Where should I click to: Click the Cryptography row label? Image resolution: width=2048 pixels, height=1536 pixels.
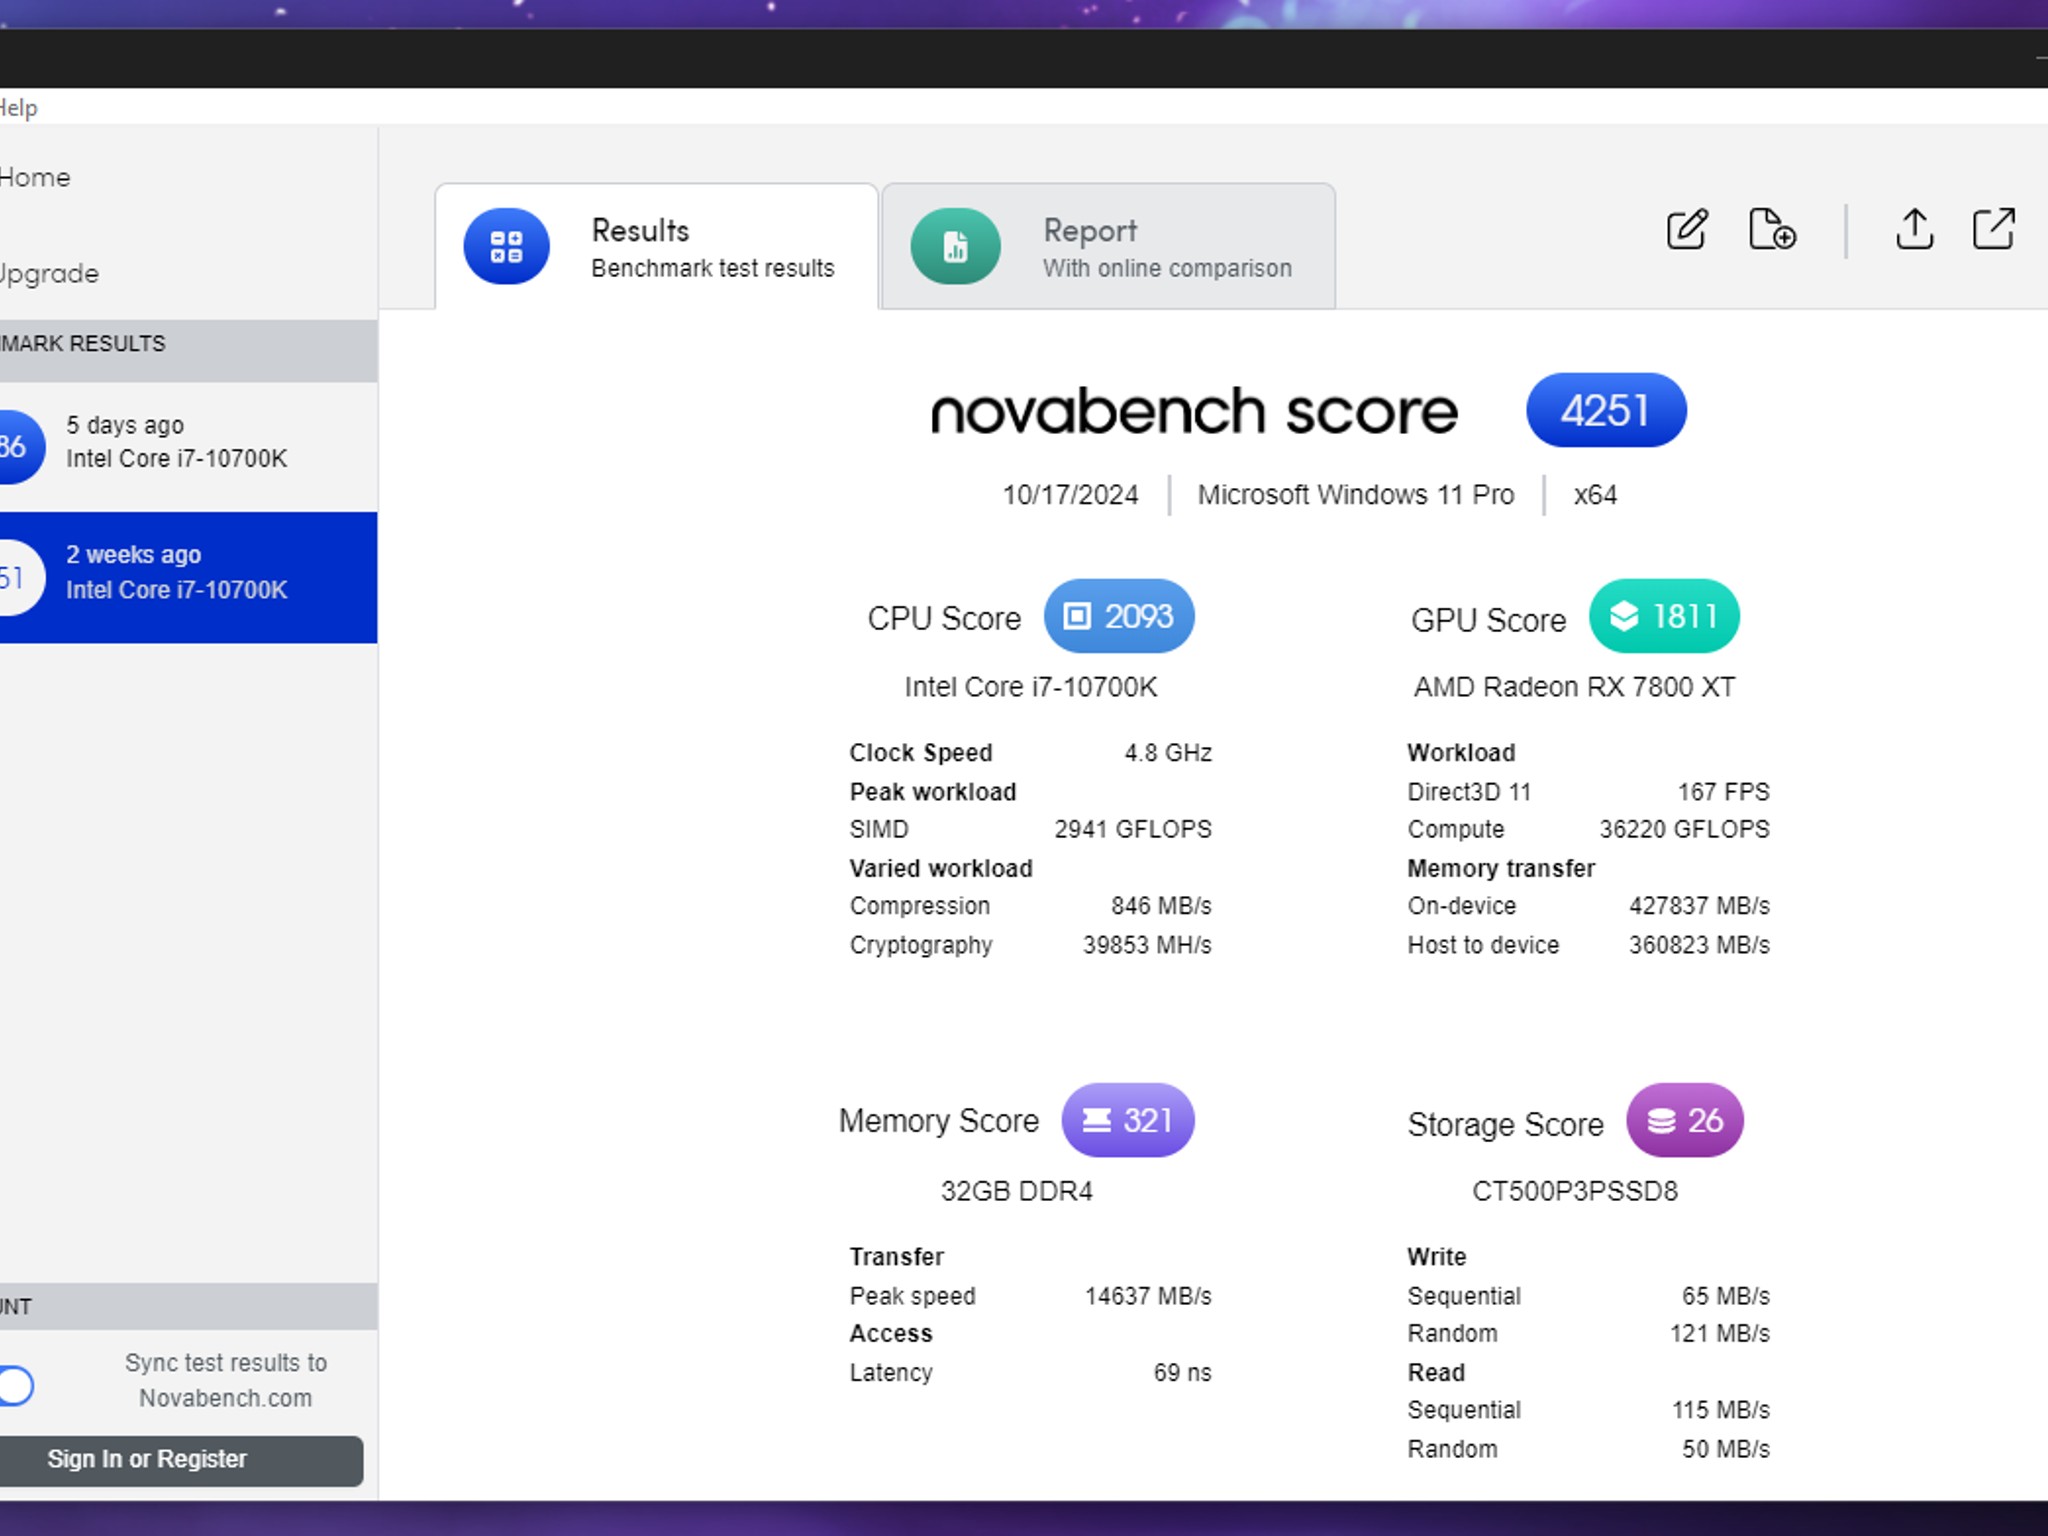pyautogui.click(x=921, y=945)
